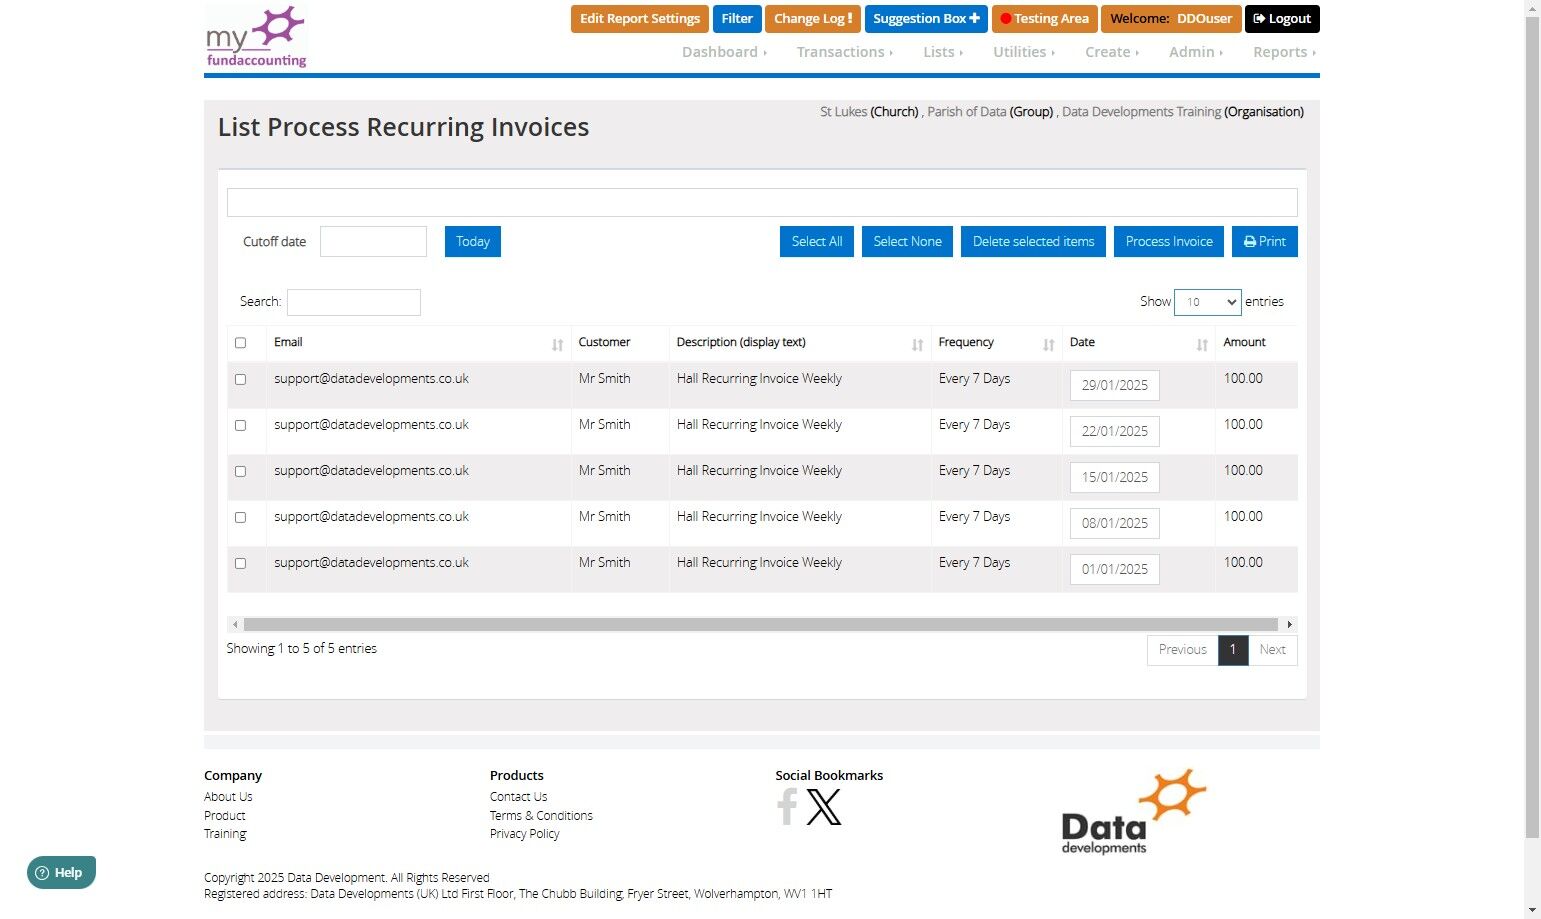
Task: Check the row dated 29/01/2025
Action: (x=240, y=379)
